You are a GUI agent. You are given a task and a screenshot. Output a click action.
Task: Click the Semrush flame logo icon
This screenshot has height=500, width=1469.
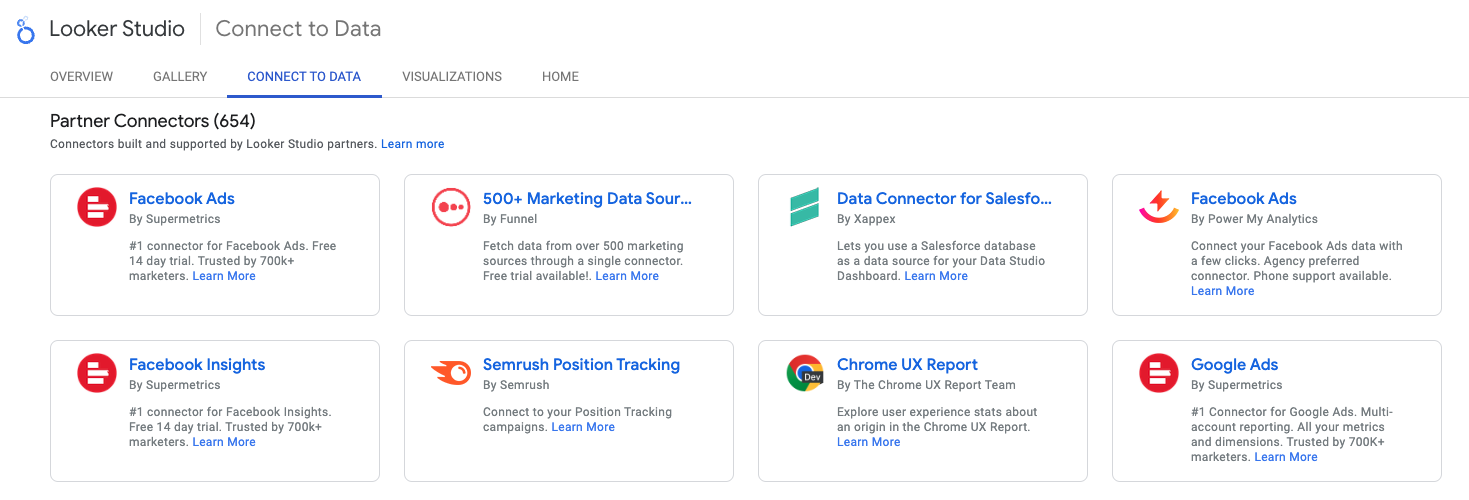451,374
